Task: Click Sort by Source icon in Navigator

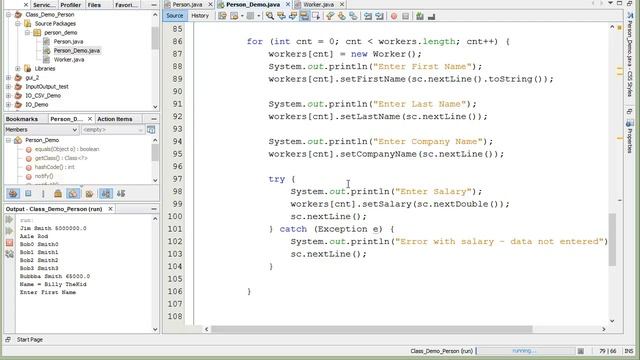Action: (121, 193)
